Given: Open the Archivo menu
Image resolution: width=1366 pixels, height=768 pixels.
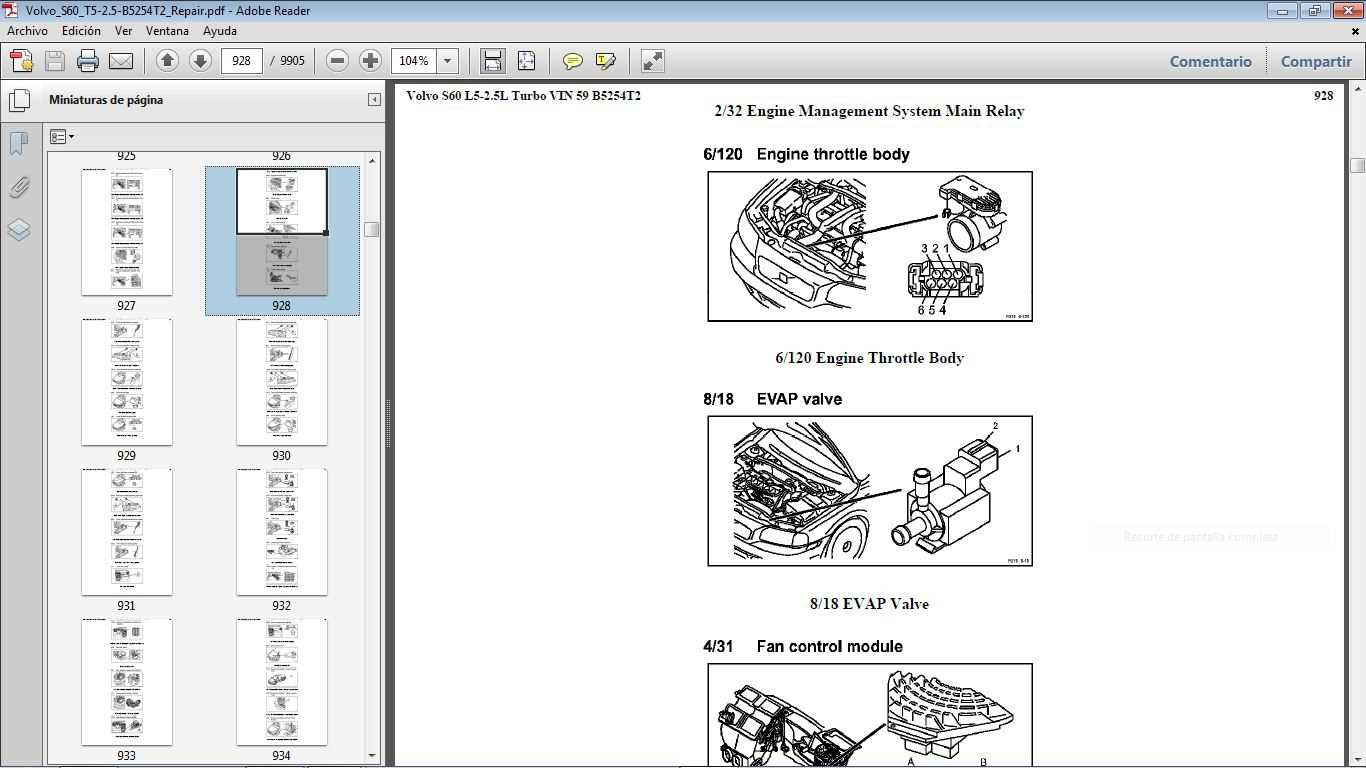Looking at the screenshot, I should point(27,31).
